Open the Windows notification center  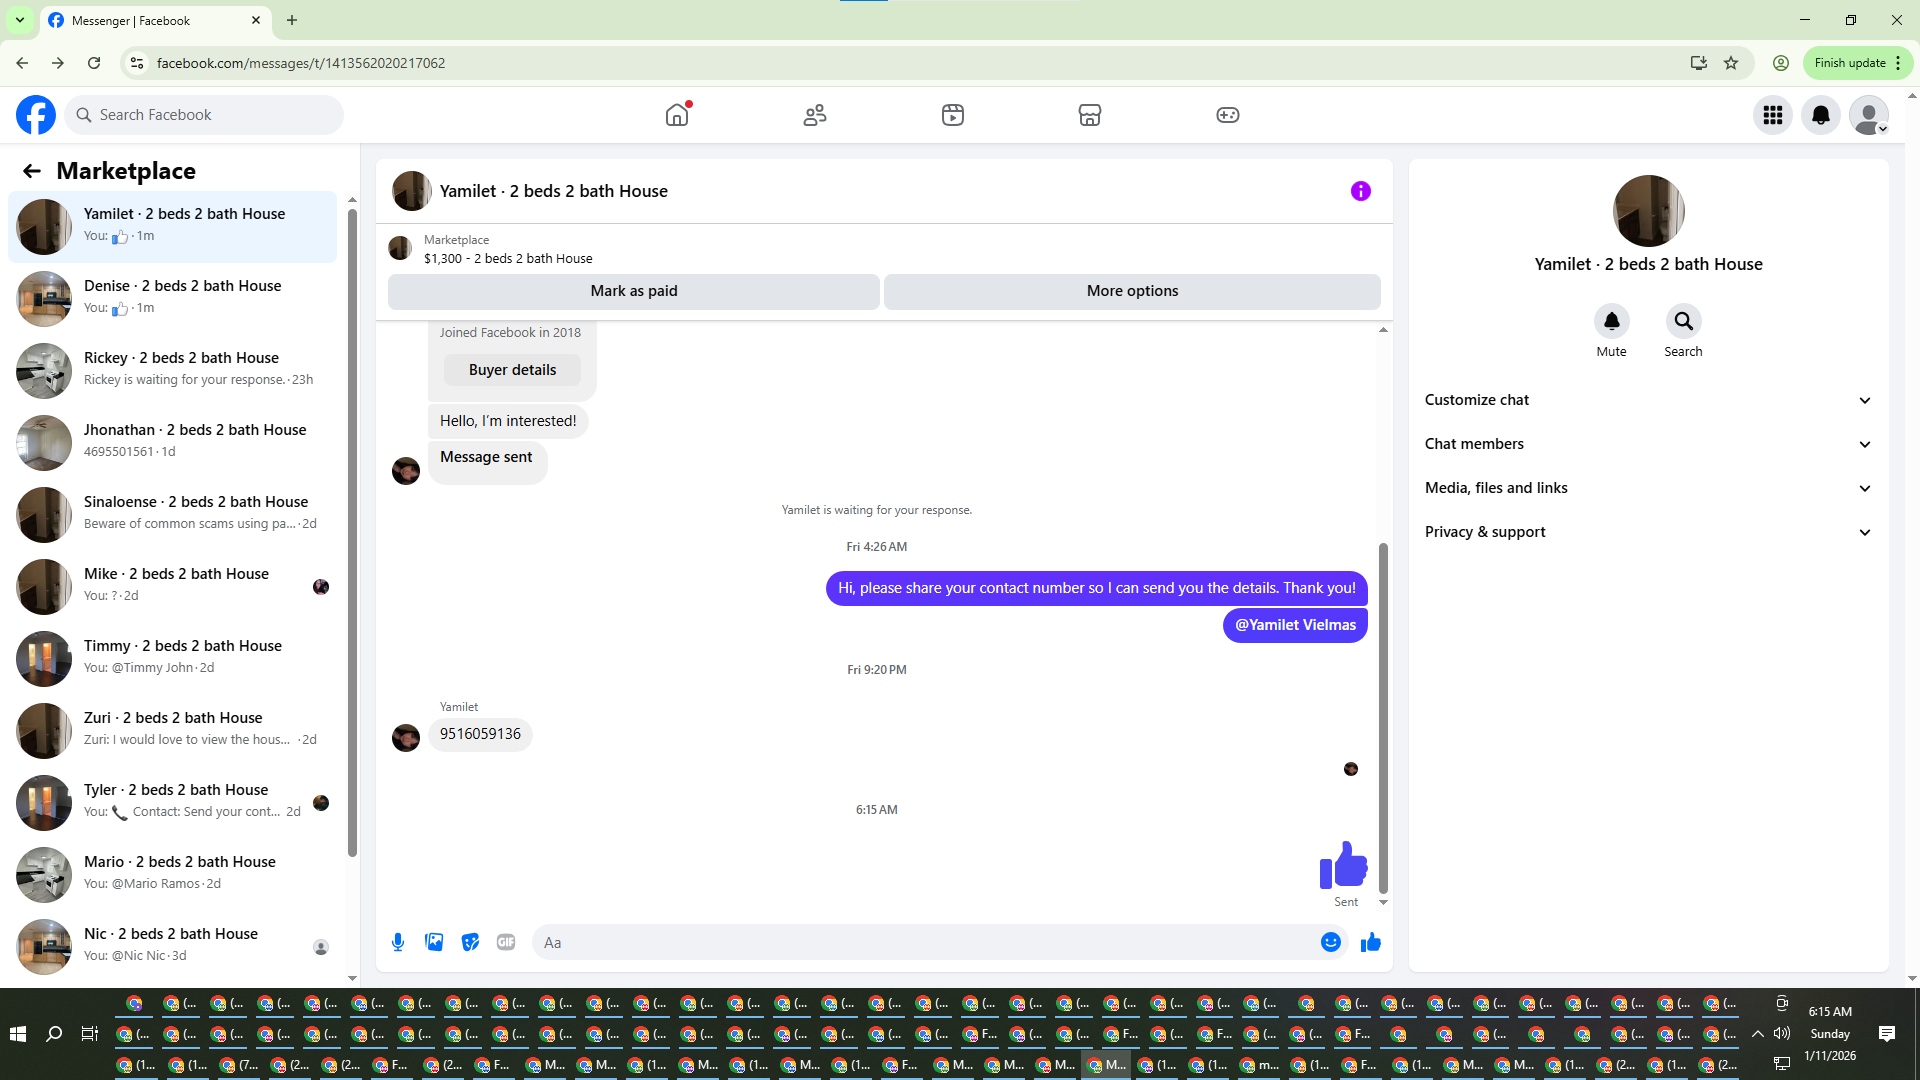pos(1887,1034)
